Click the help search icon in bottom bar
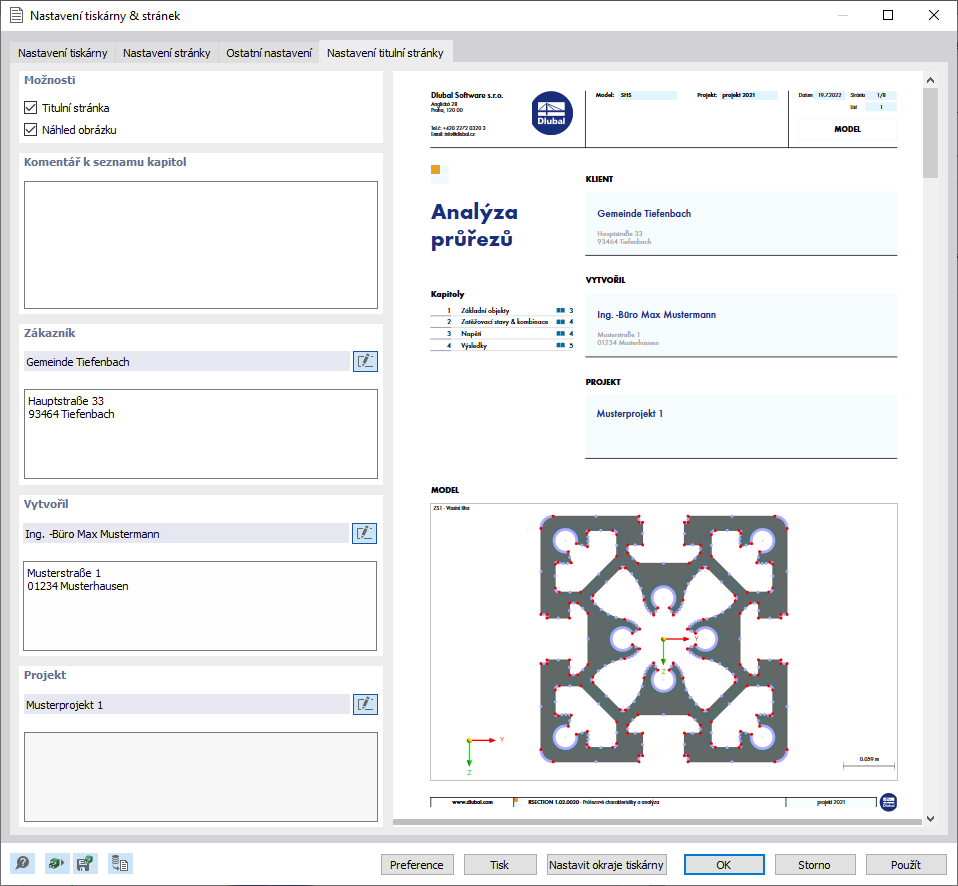 23,863
